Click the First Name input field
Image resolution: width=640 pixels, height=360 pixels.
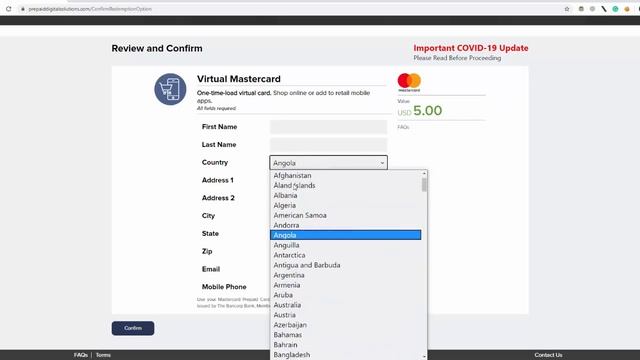tap(328, 127)
